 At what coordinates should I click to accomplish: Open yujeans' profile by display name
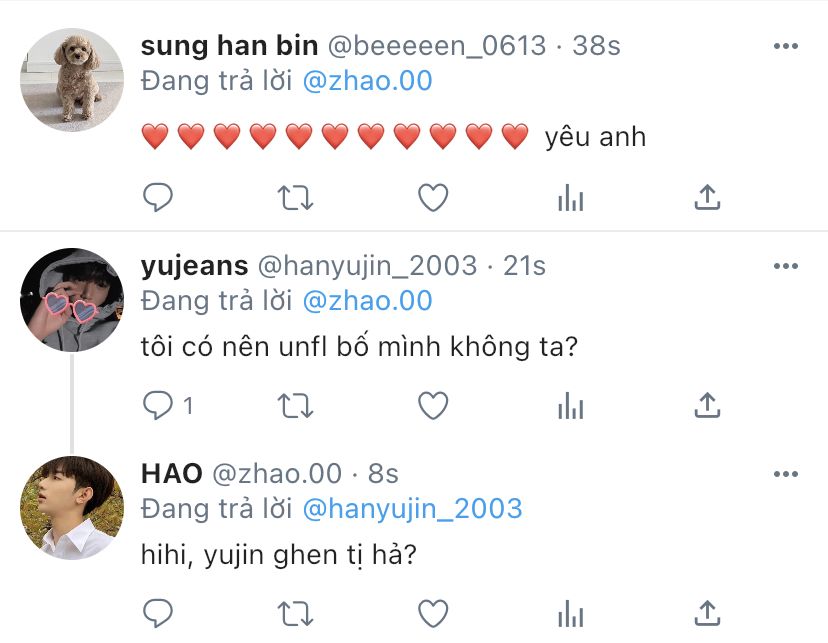(194, 266)
